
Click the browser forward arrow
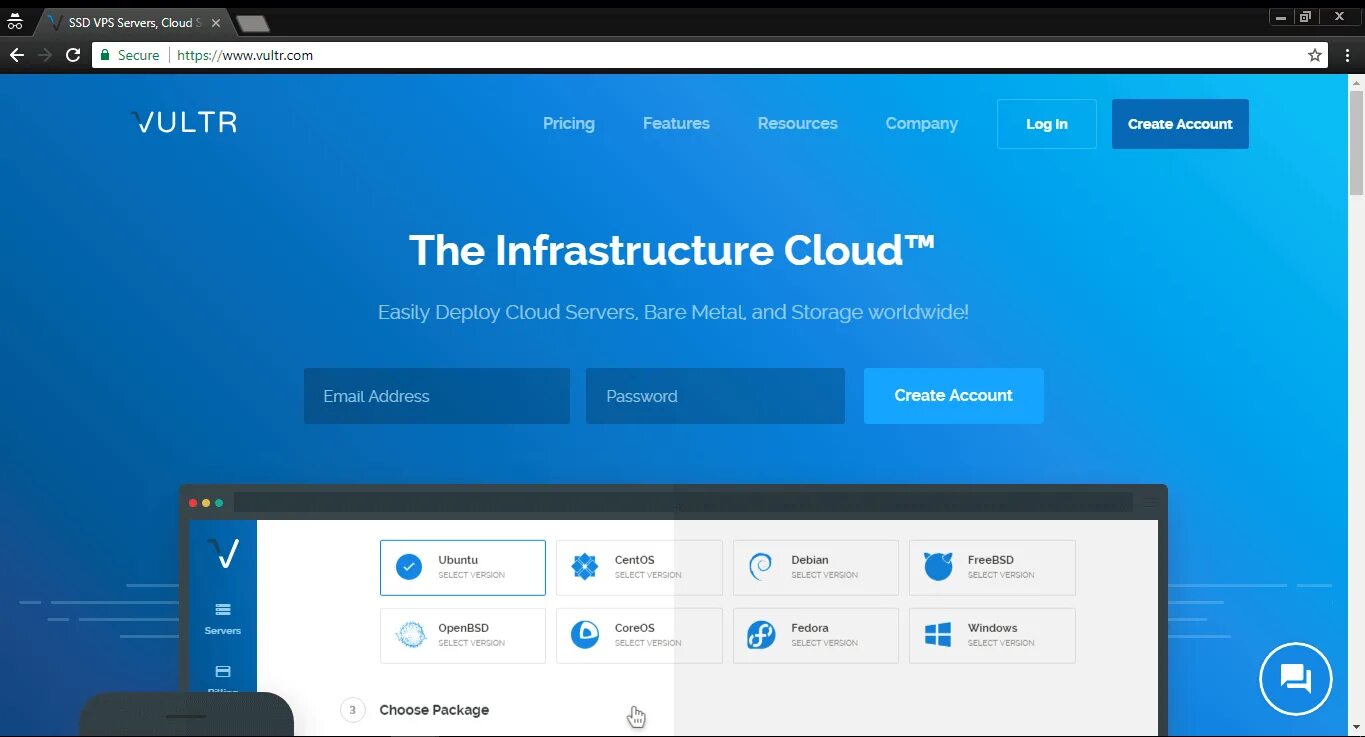pos(44,55)
